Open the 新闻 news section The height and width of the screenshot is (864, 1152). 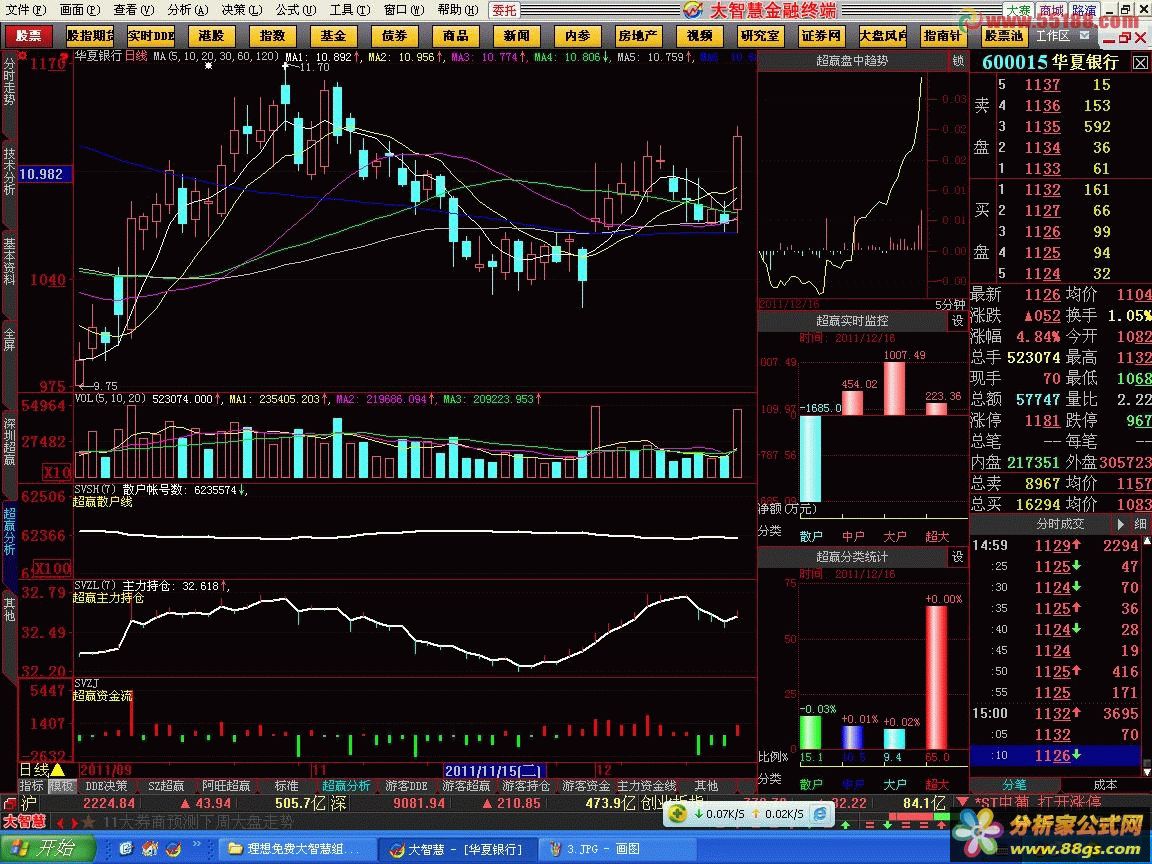tap(516, 35)
